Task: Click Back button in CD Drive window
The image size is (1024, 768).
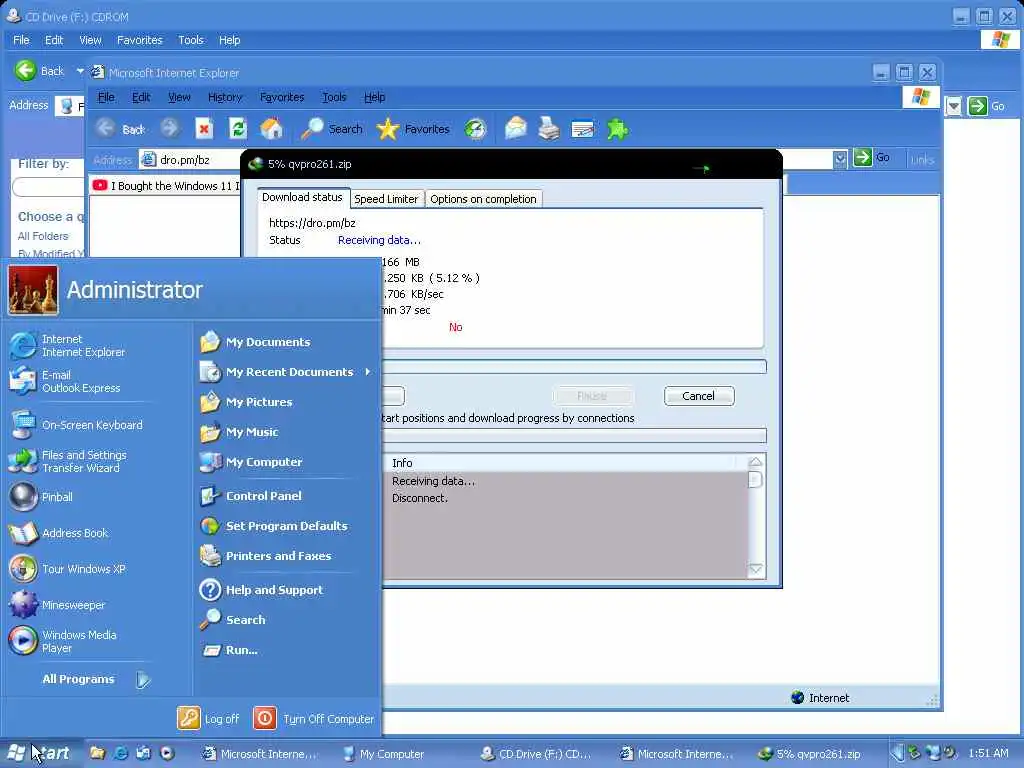Action: [x=40, y=71]
